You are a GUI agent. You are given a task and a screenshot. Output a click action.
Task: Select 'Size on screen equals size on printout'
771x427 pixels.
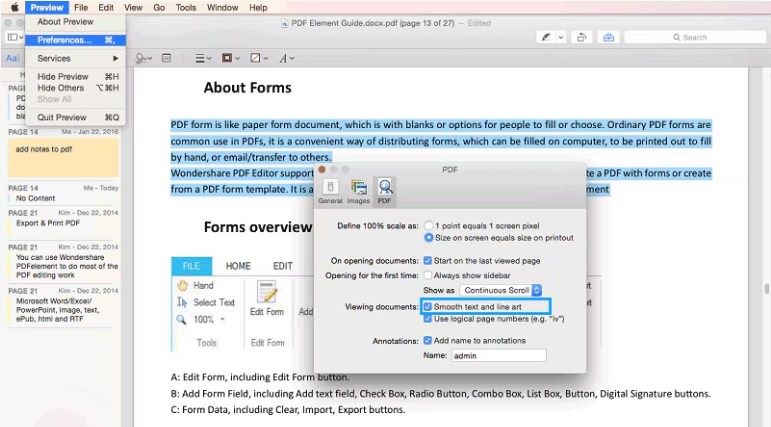click(x=429, y=238)
